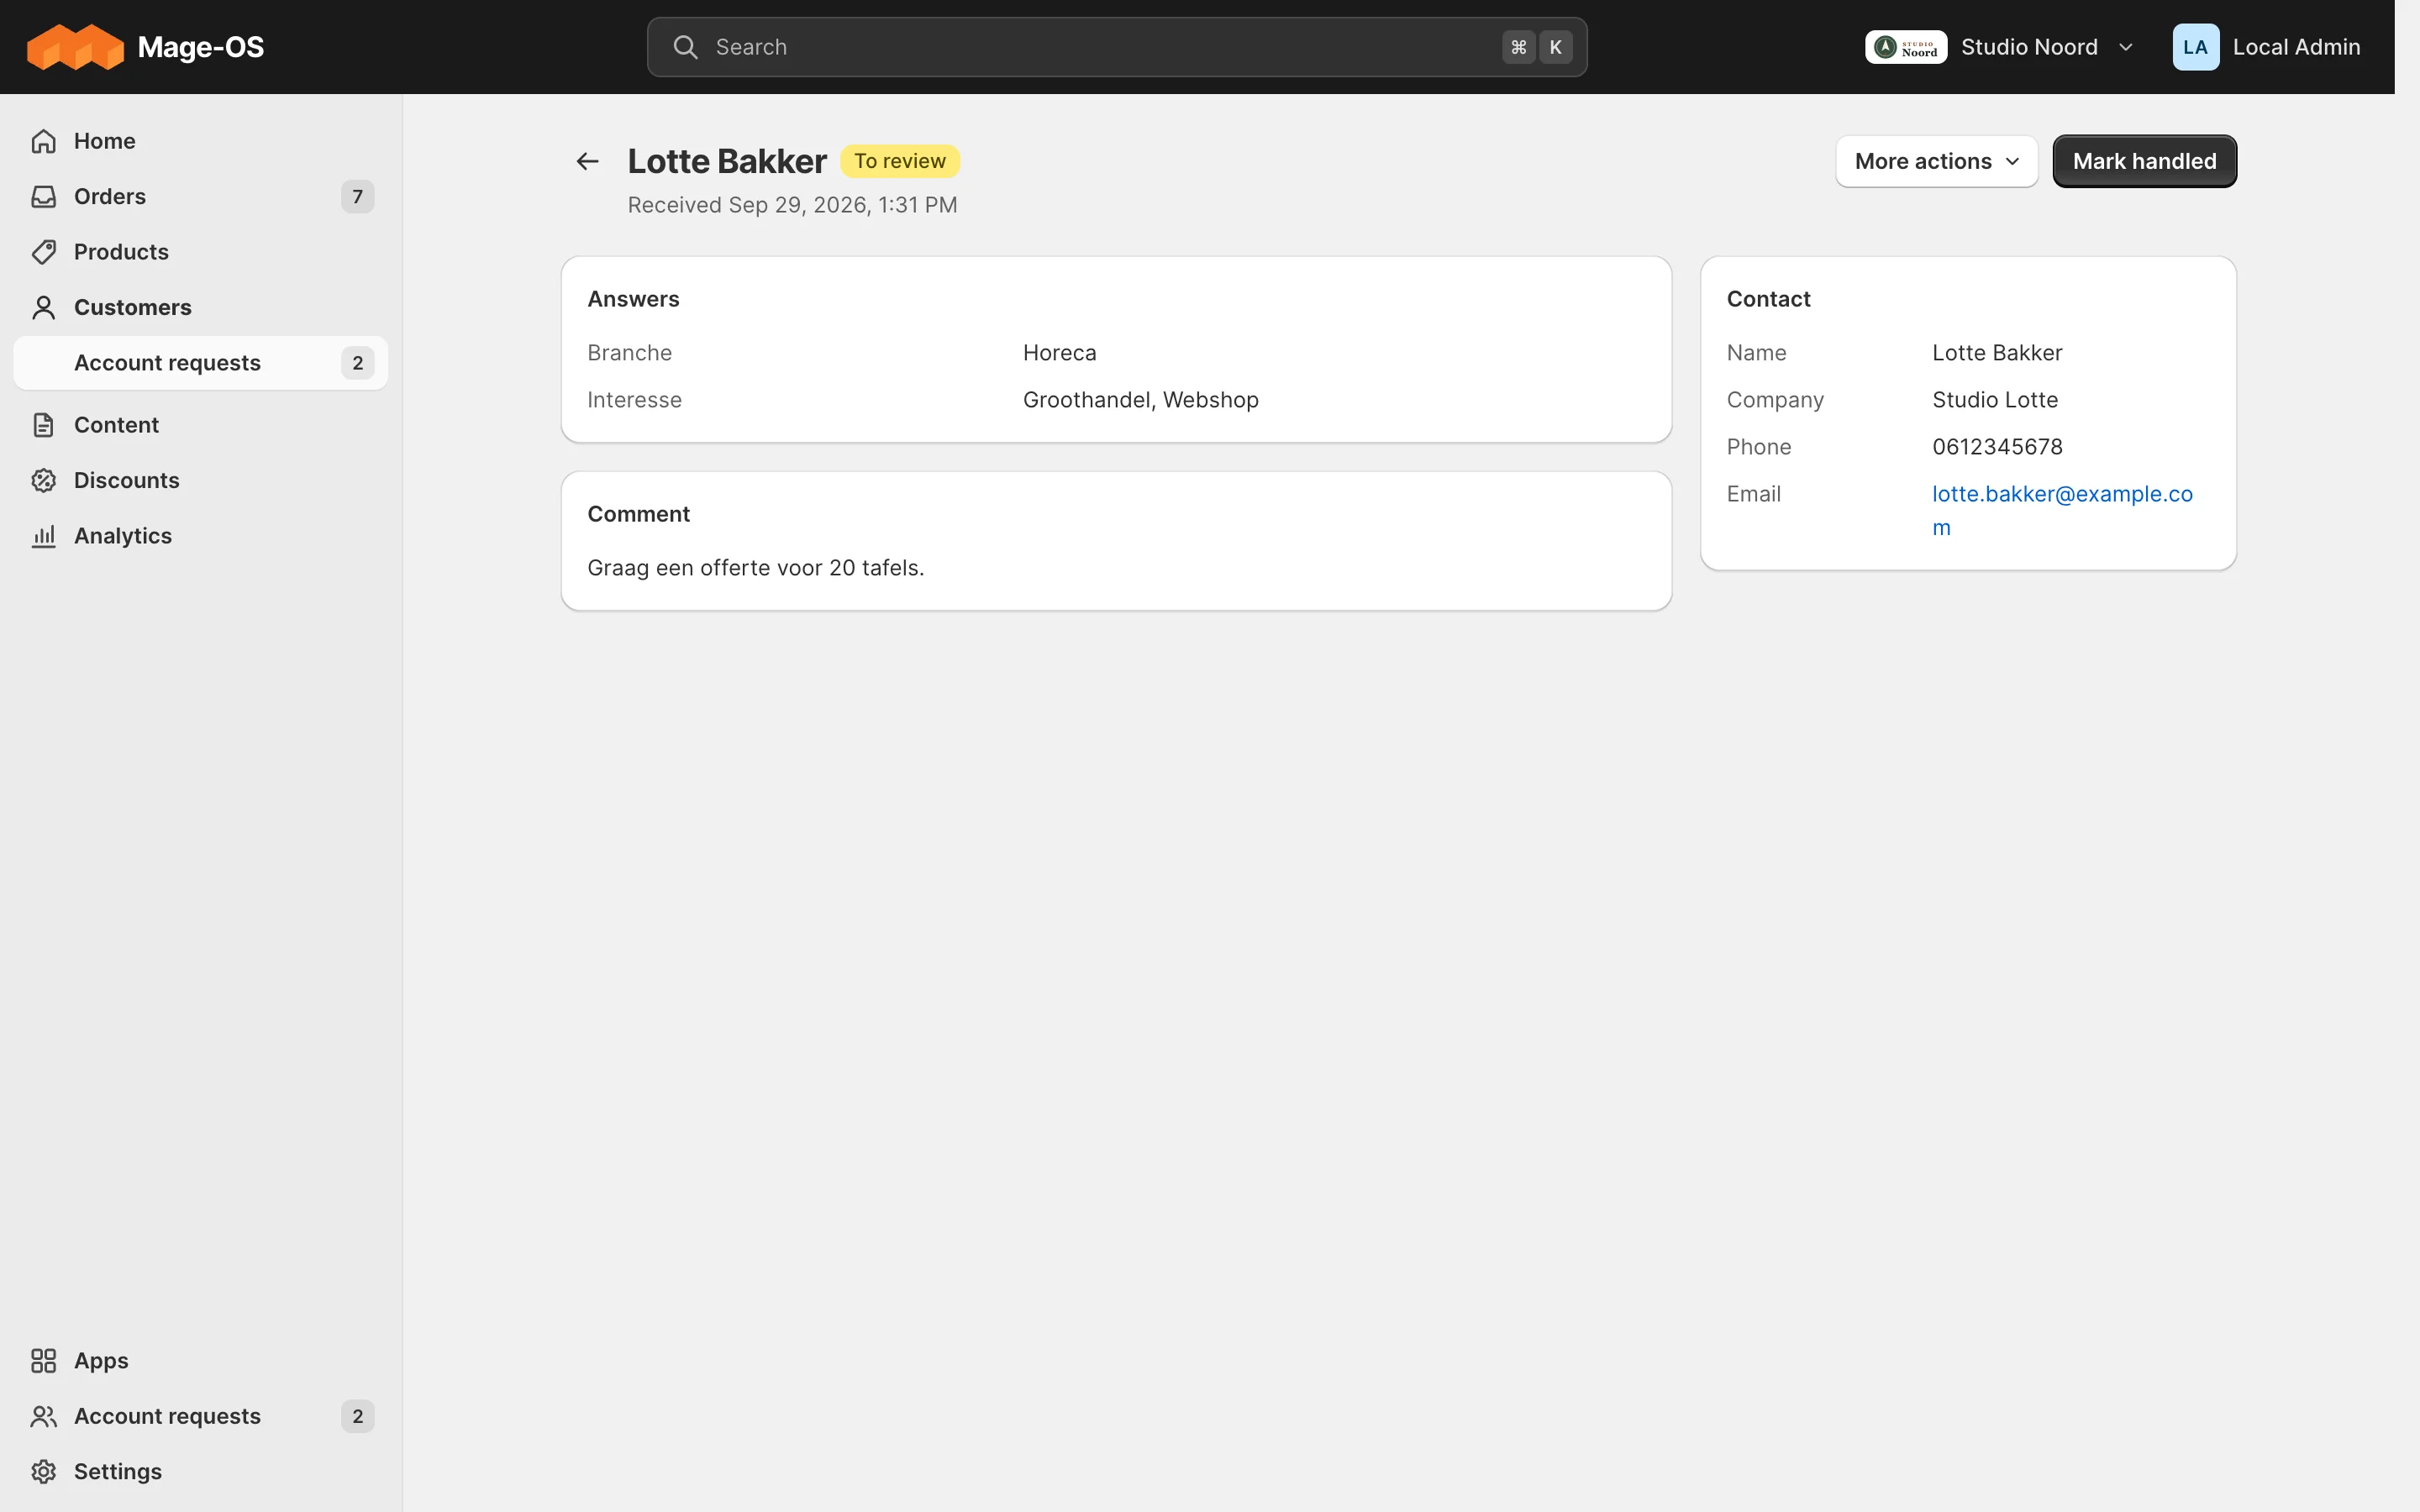The height and width of the screenshot is (1512, 2420).
Task: Click the Orders count badge 7
Action: [x=357, y=196]
